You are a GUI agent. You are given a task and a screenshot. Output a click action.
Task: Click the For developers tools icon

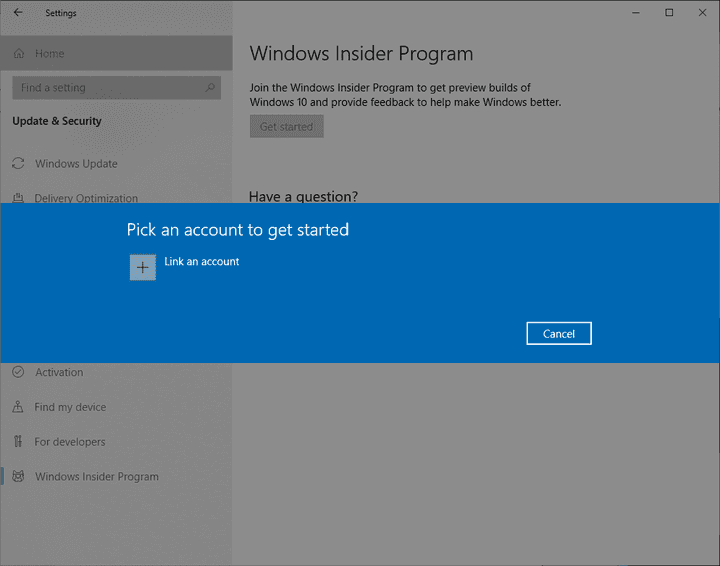click(x=18, y=442)
